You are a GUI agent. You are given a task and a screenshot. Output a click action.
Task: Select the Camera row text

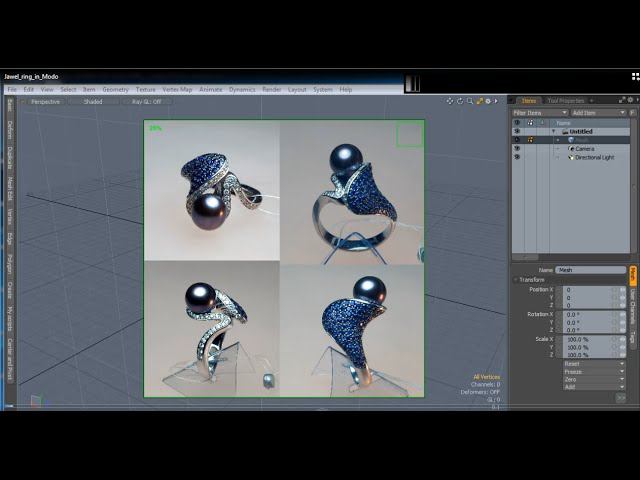click(584, 149)
